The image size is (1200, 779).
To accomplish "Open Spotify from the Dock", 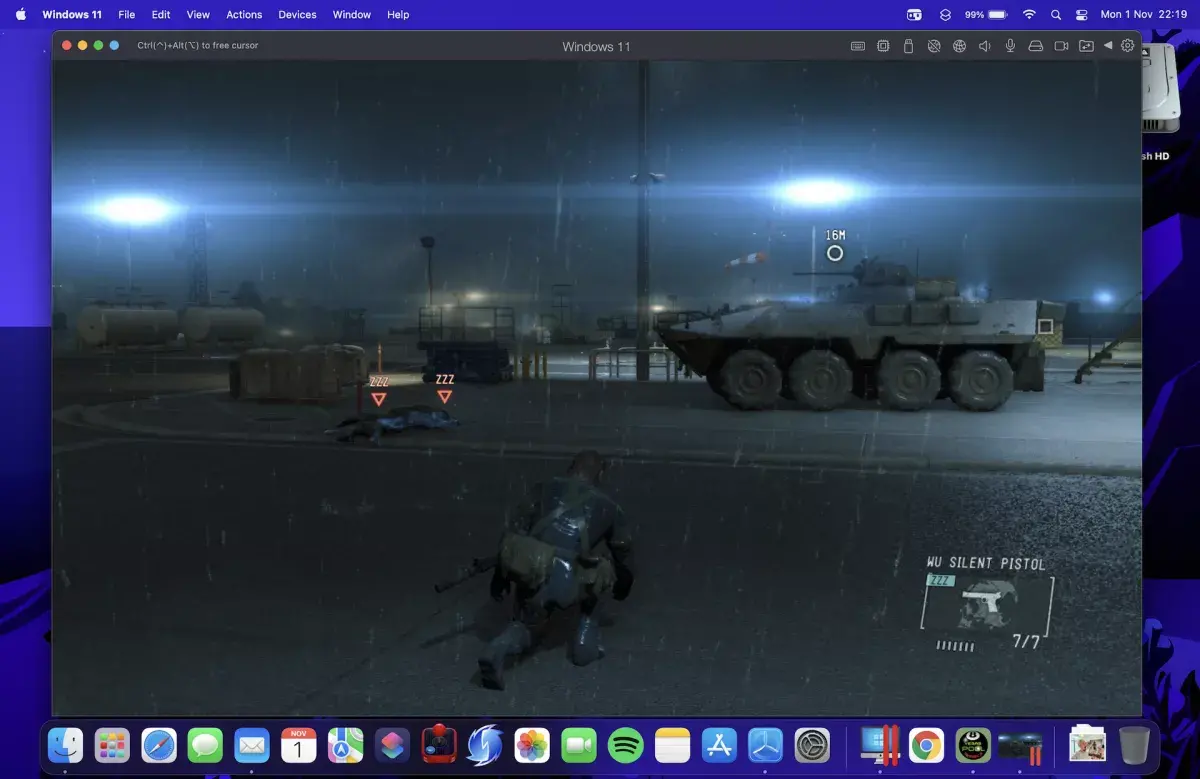I will tap(626, 745).
